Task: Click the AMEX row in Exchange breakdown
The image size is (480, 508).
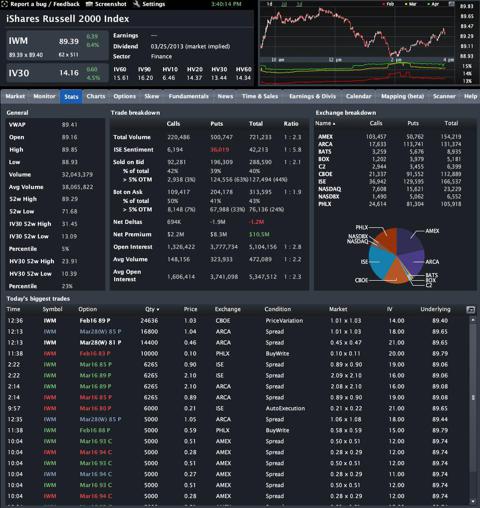Action: click(389, 137)
